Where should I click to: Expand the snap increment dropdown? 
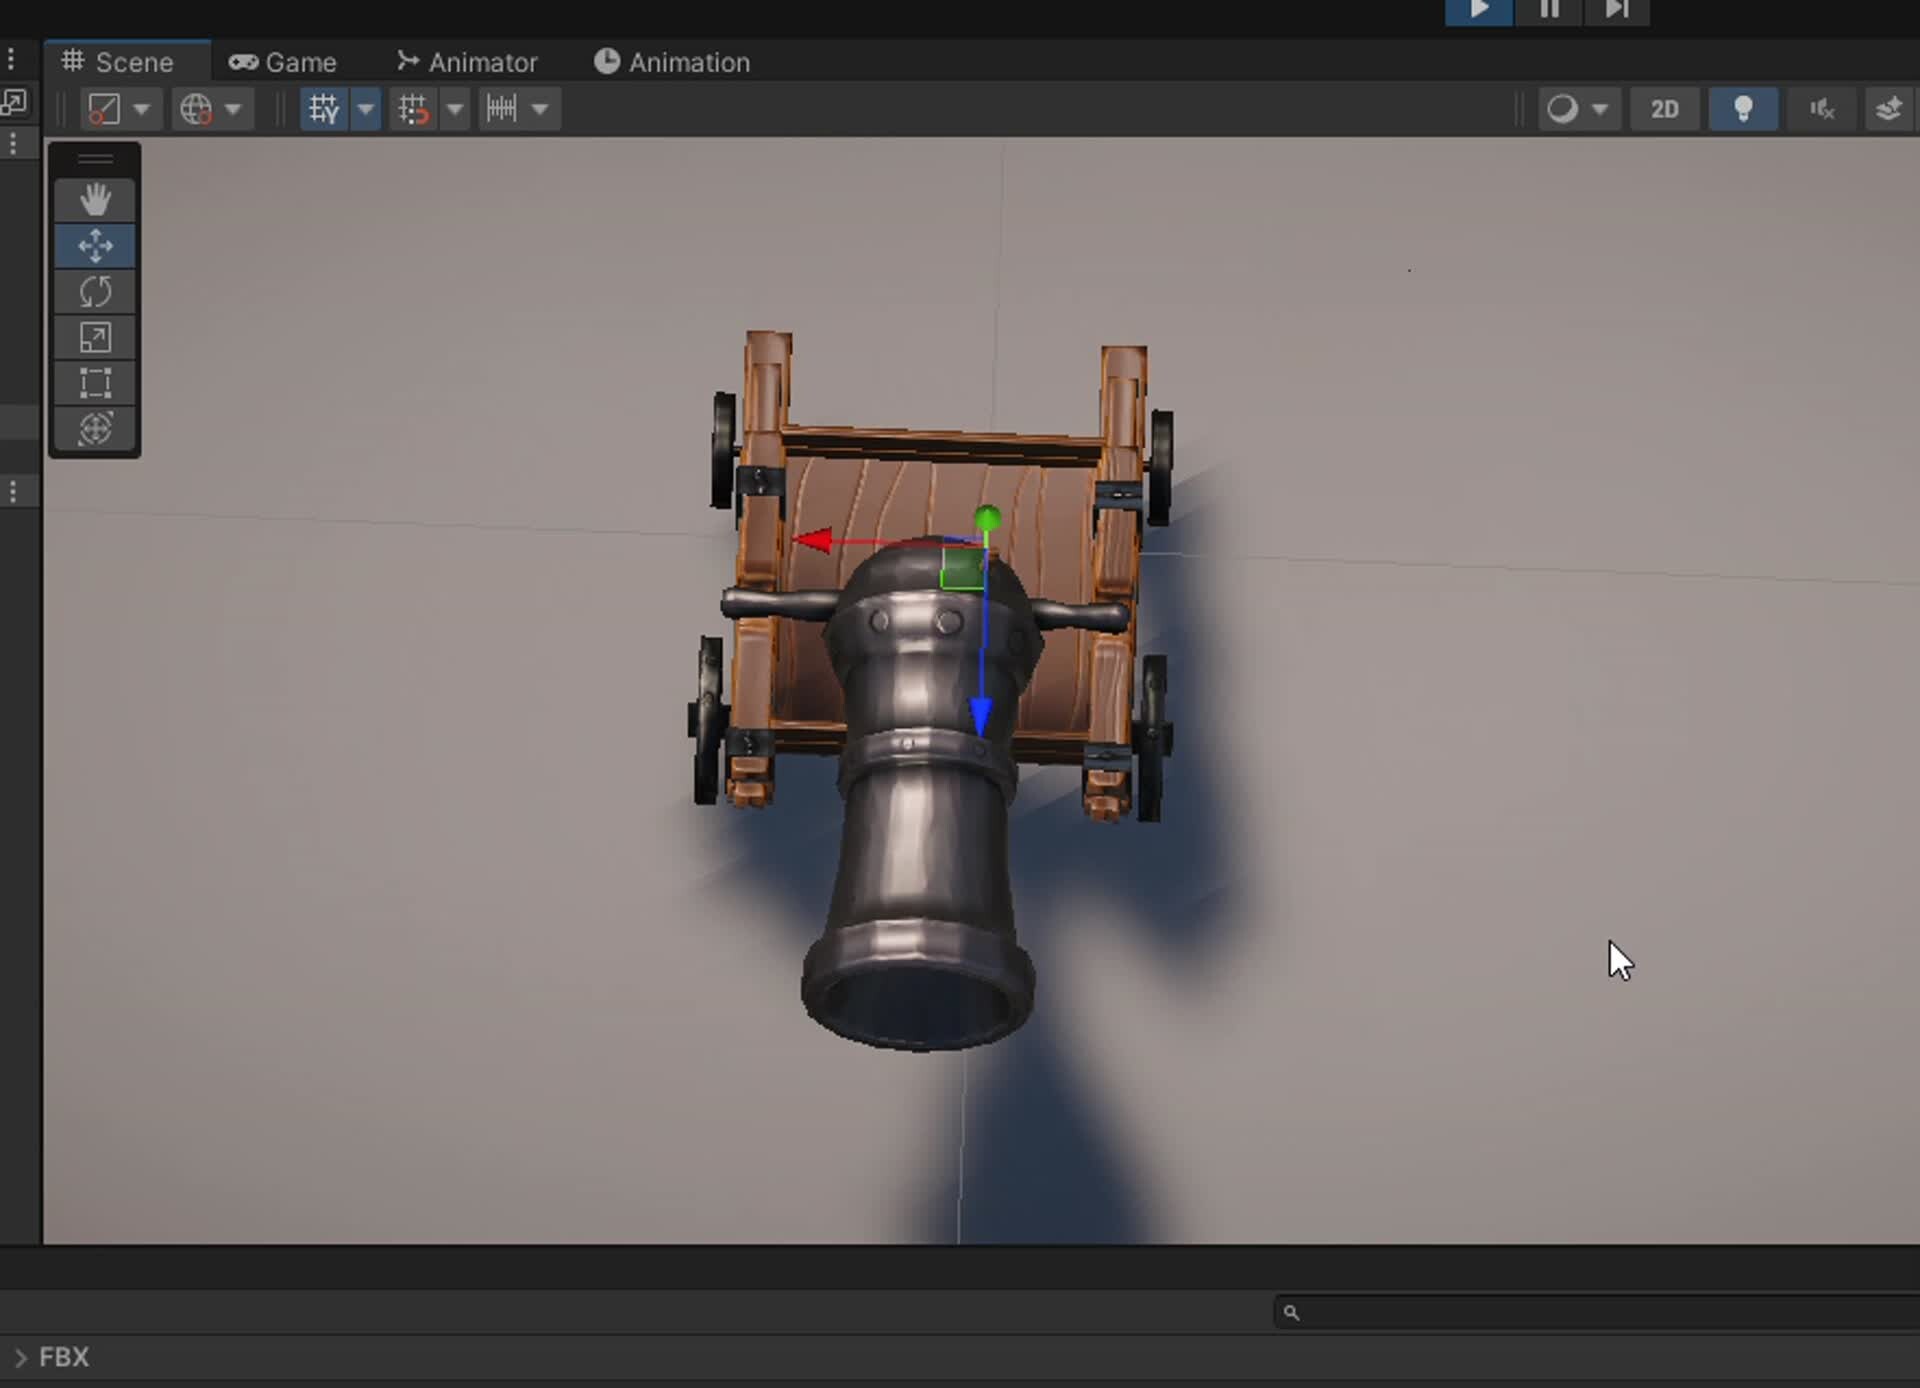pos(540,108)
